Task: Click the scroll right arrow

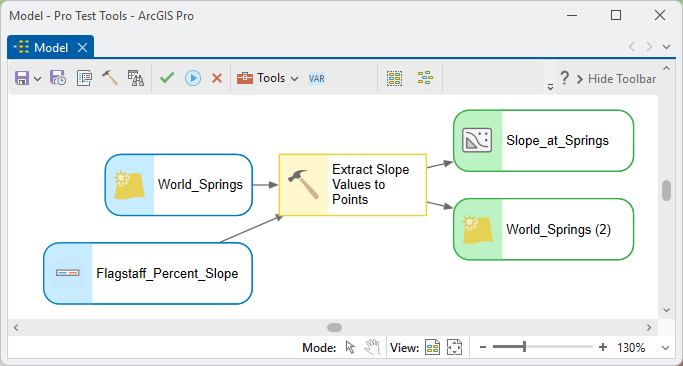Action: (x=649, y=327)
